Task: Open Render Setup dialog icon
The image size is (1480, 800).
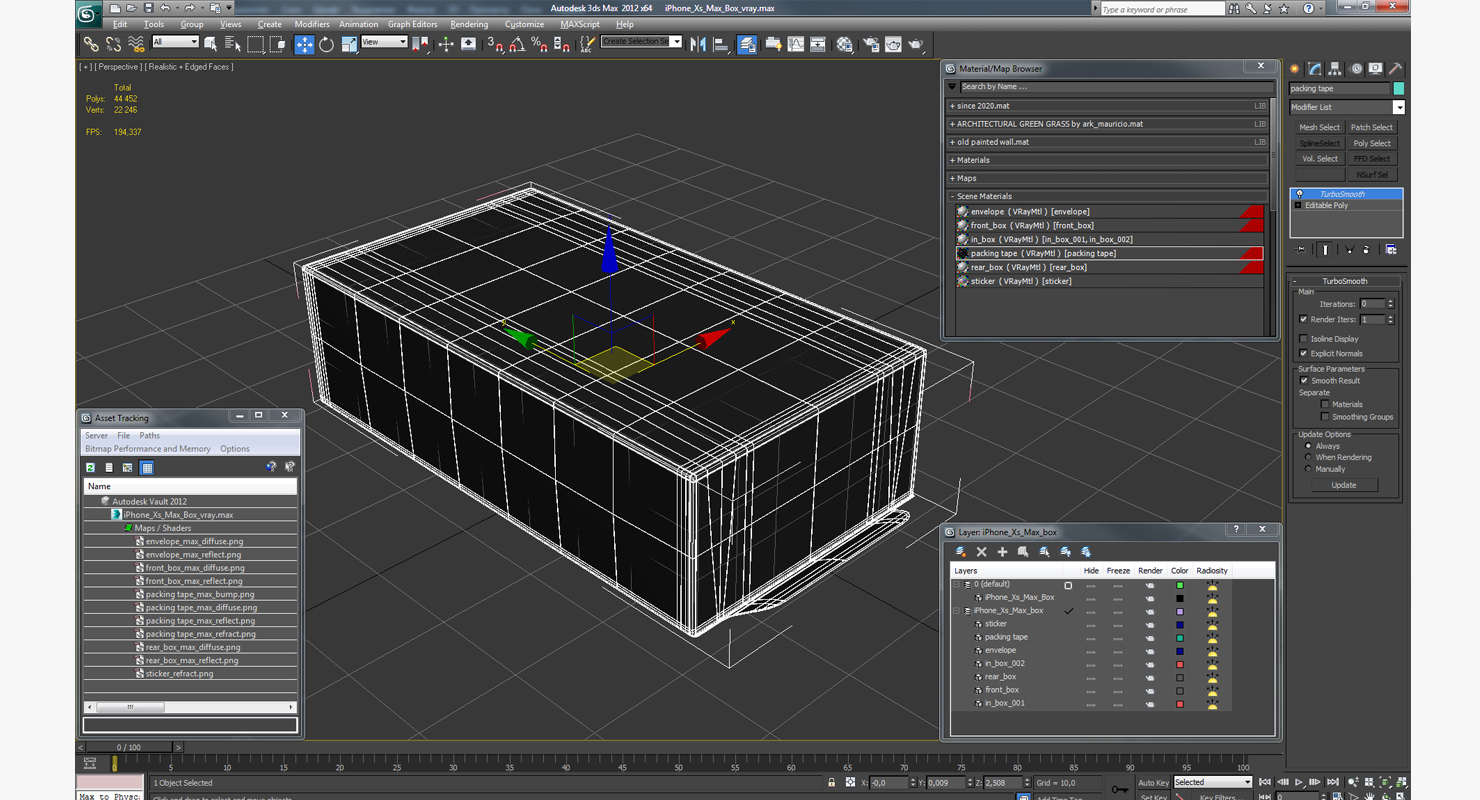Action: click(871, 44)
